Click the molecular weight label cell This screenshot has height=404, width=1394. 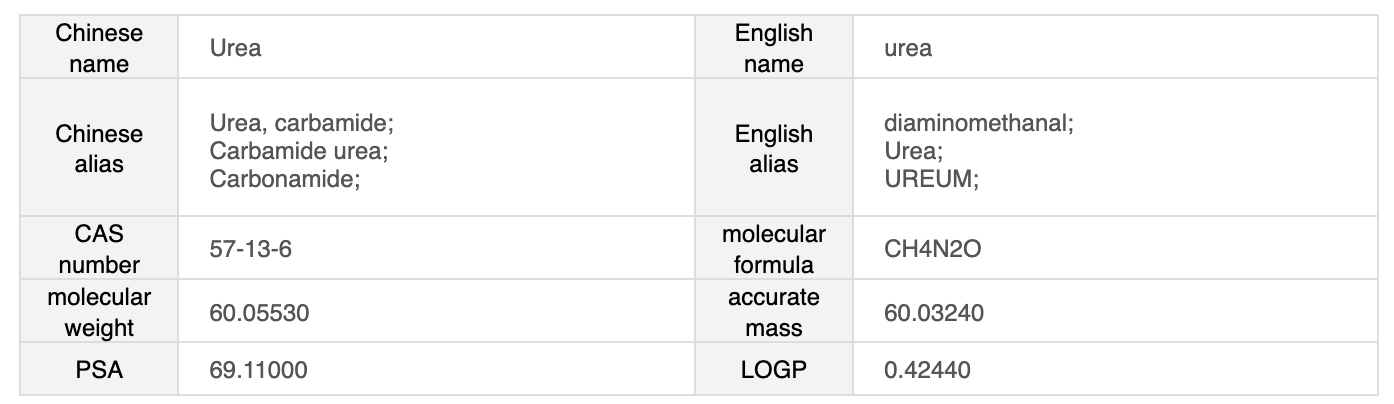99,313
